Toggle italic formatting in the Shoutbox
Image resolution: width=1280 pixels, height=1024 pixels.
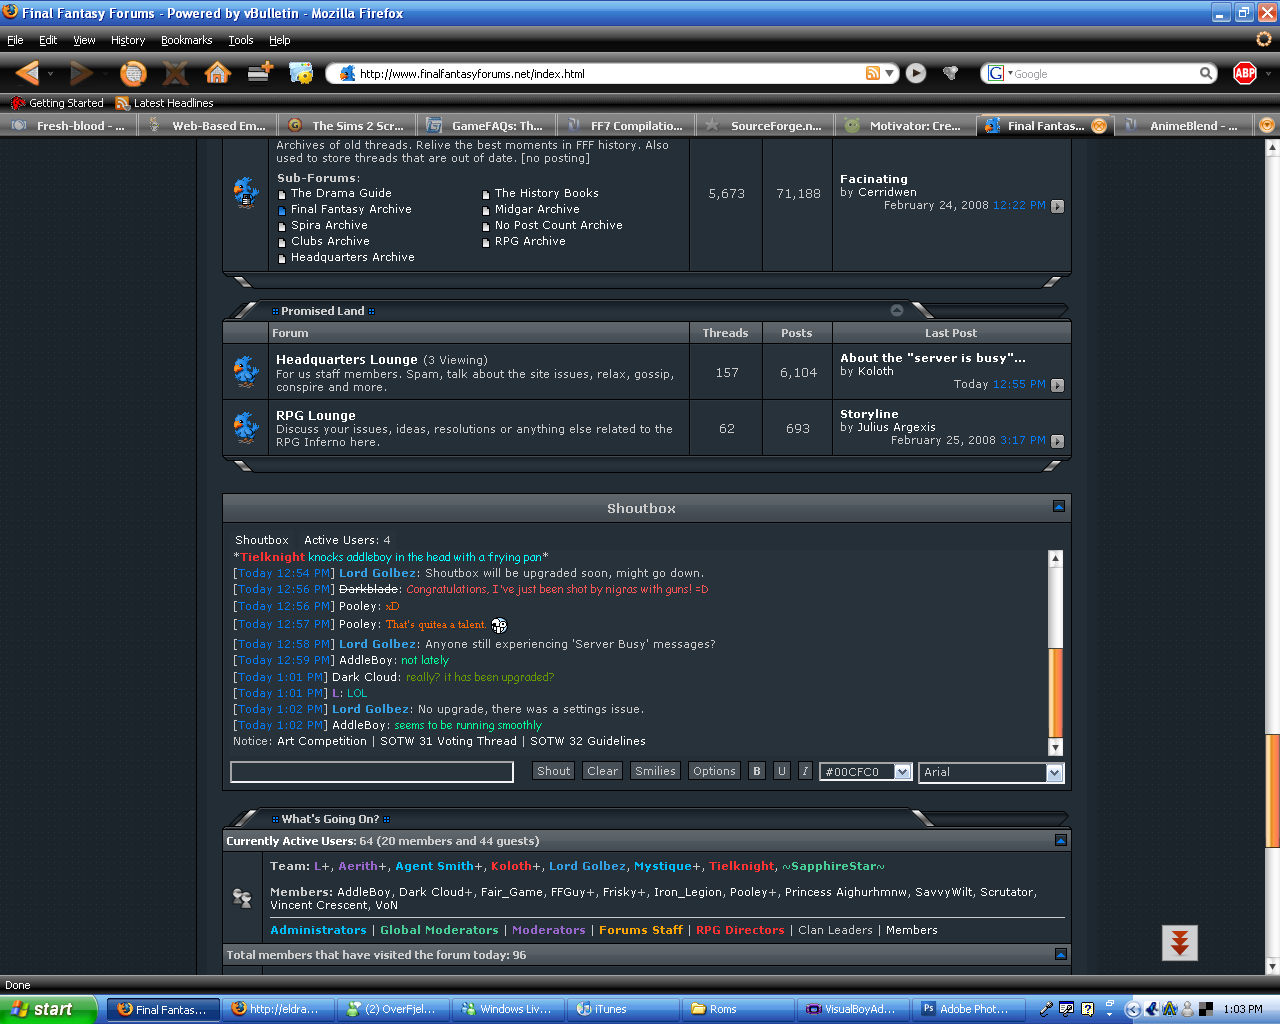[x=805, y=771]
